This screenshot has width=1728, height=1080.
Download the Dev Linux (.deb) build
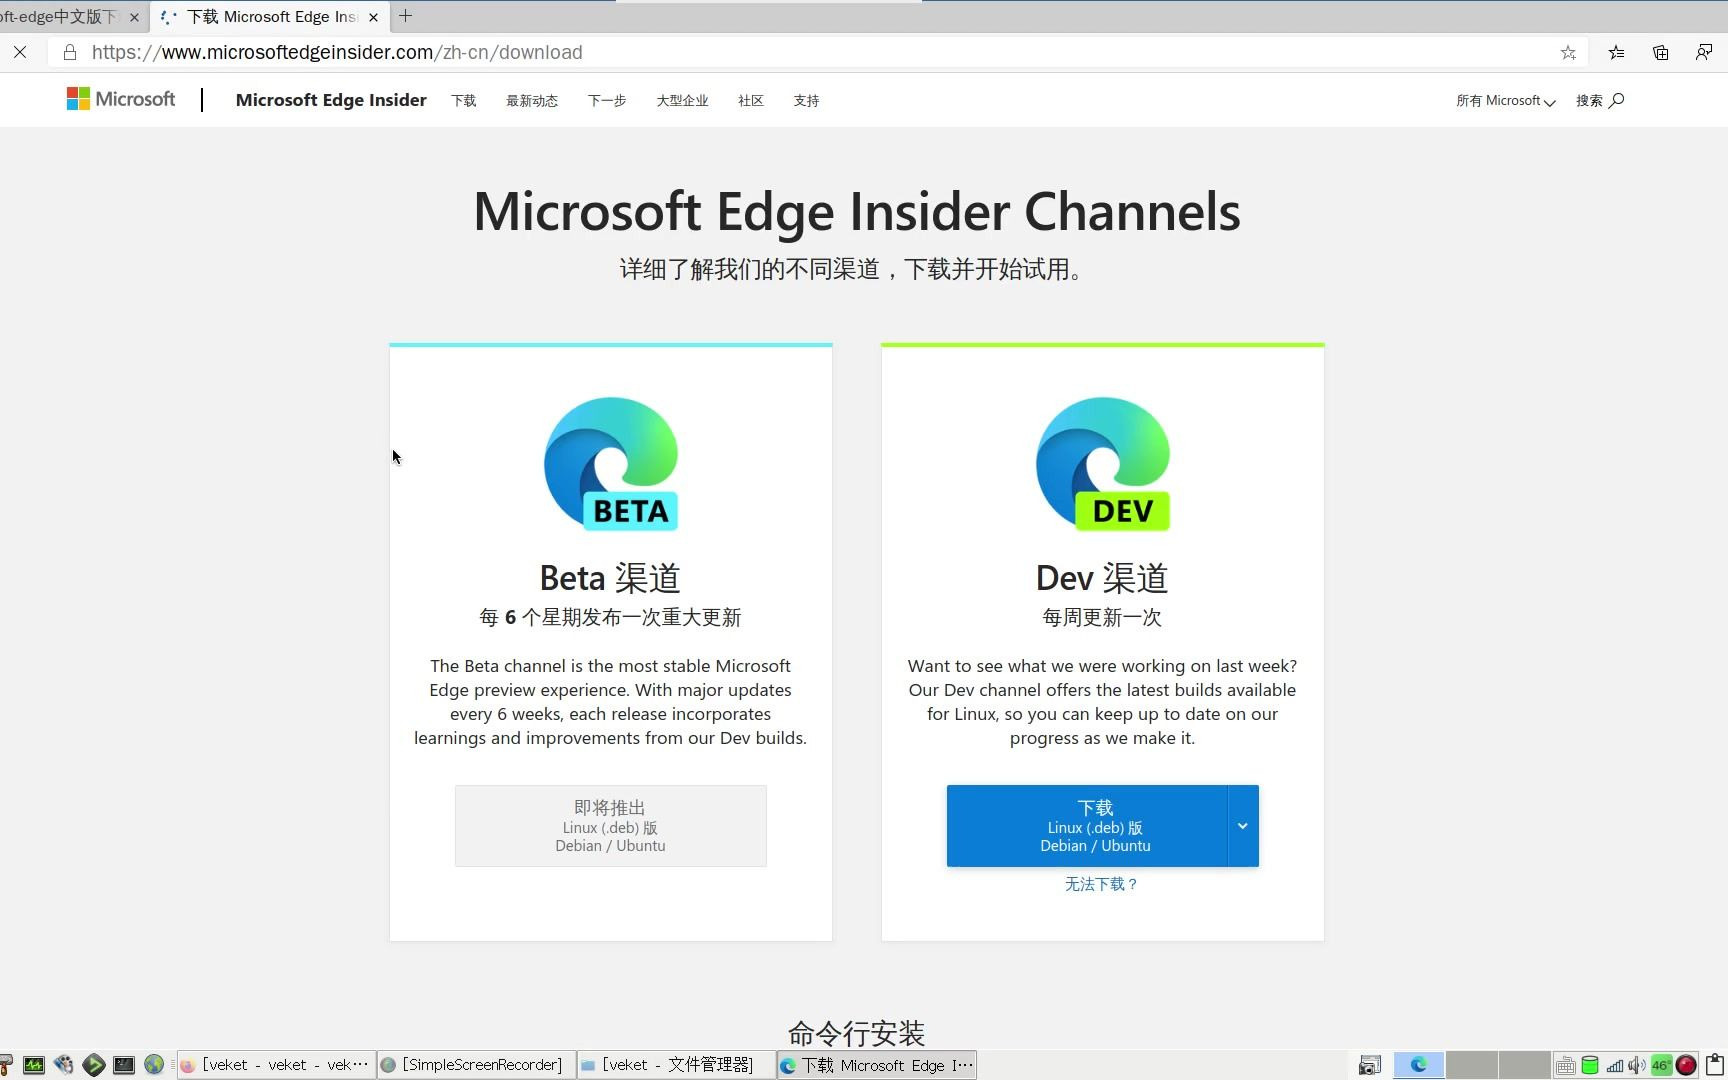1087,826
